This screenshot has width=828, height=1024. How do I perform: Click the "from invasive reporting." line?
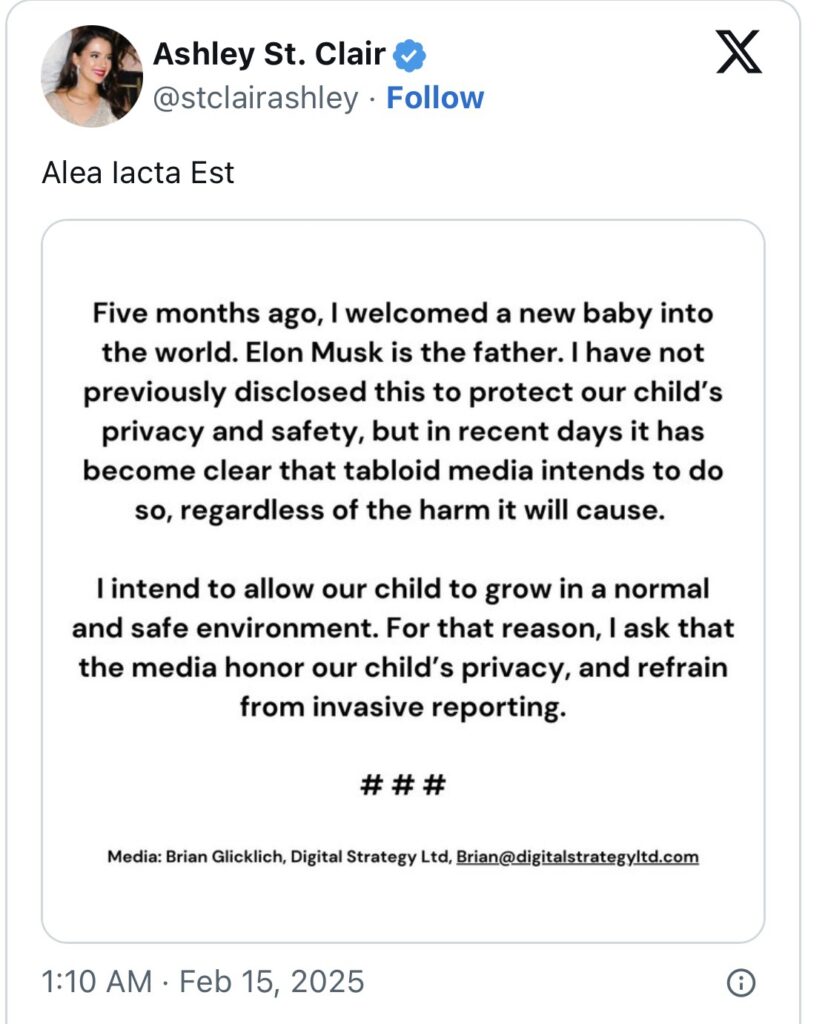[402, 707]
